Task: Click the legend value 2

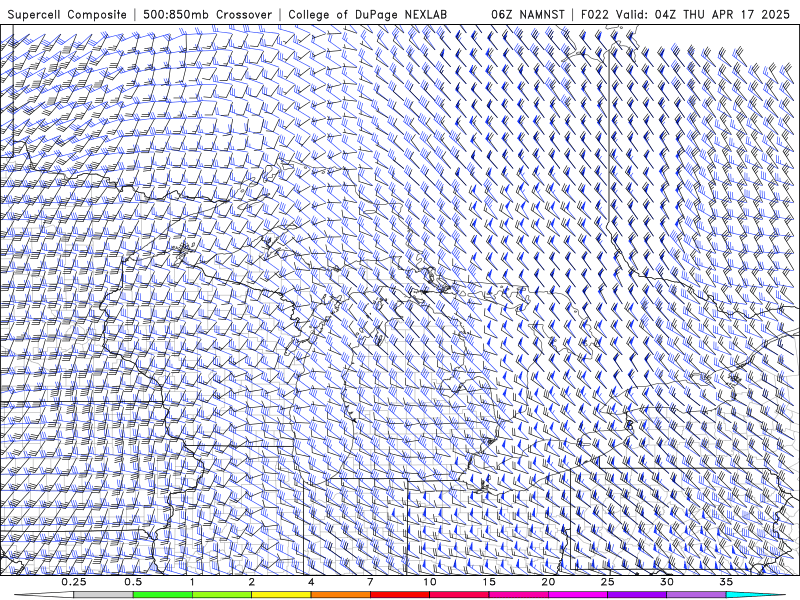Action: tap(252, 582)
